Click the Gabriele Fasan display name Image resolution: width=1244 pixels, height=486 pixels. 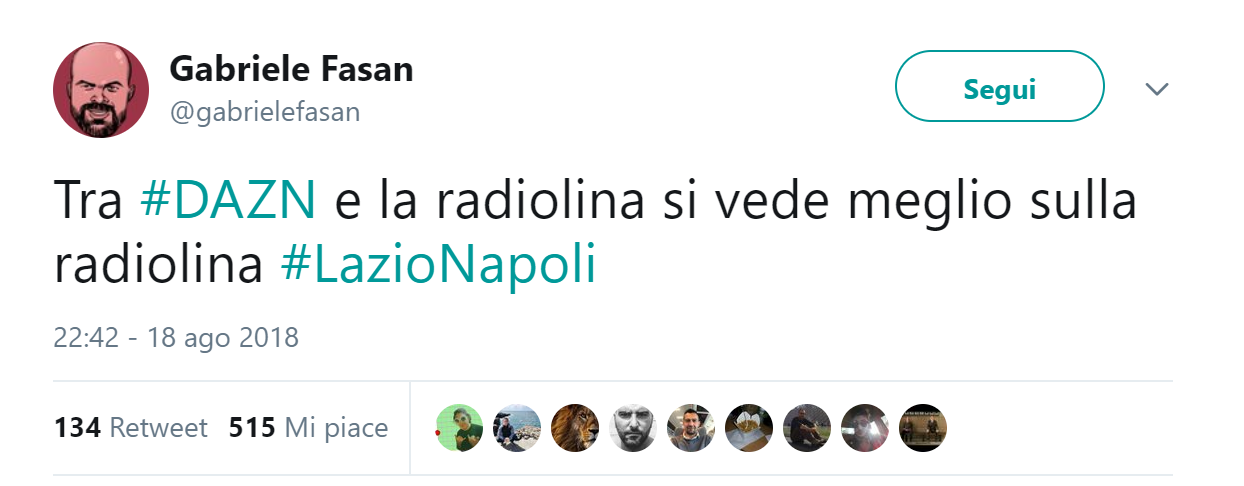pos(291,69)
